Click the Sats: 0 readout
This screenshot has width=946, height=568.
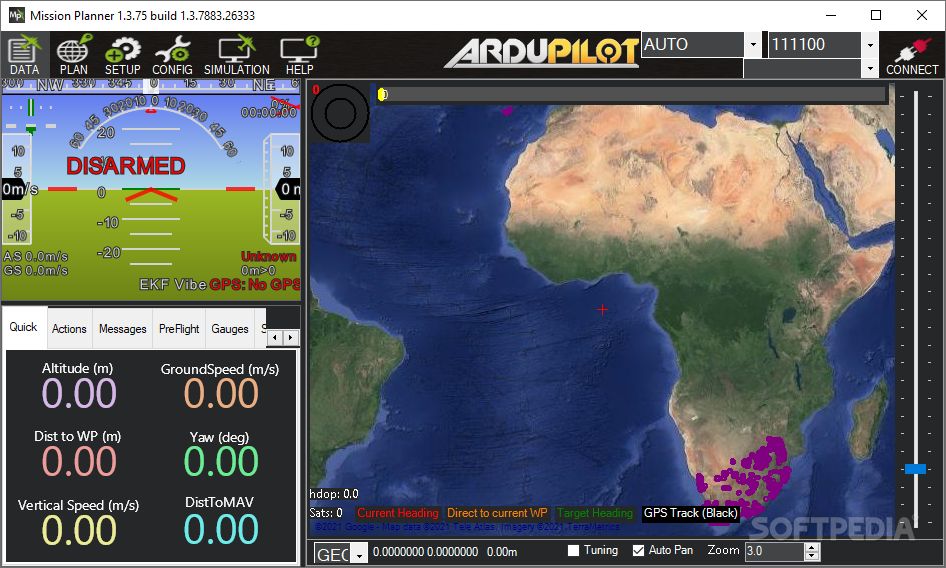pyautogui.click(x=326, y=513)
